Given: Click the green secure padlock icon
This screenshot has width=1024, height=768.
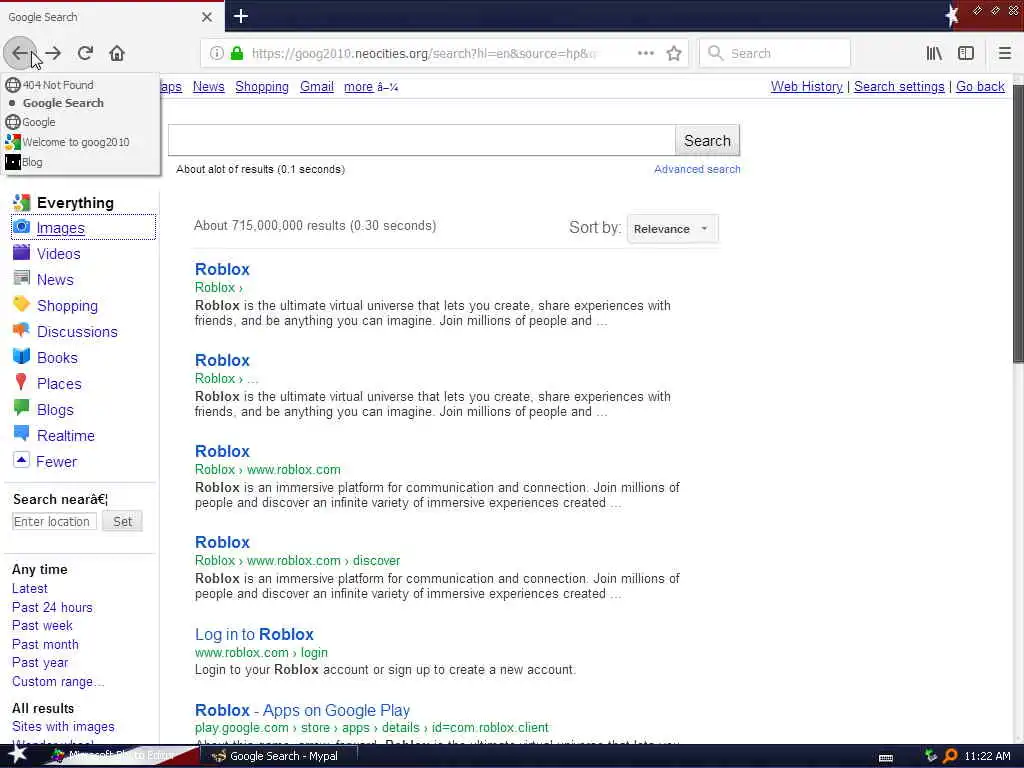Looking at the screenshot, I should point(237,54).
